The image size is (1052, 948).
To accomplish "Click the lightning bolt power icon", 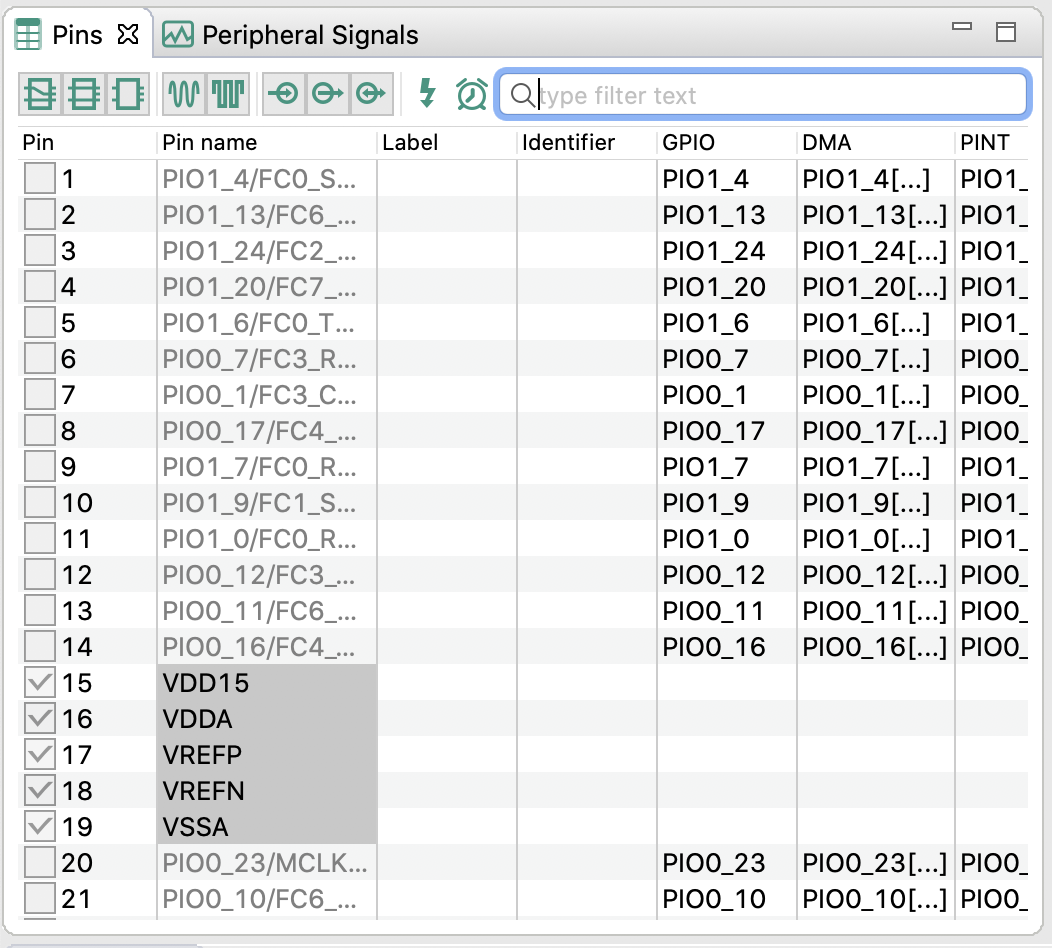I will [x=427, y=94].
